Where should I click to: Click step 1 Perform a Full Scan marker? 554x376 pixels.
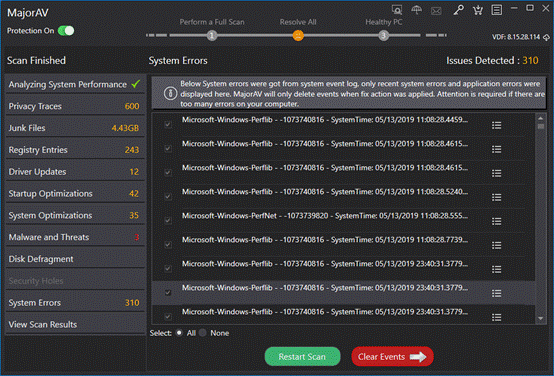click(212, 36)
